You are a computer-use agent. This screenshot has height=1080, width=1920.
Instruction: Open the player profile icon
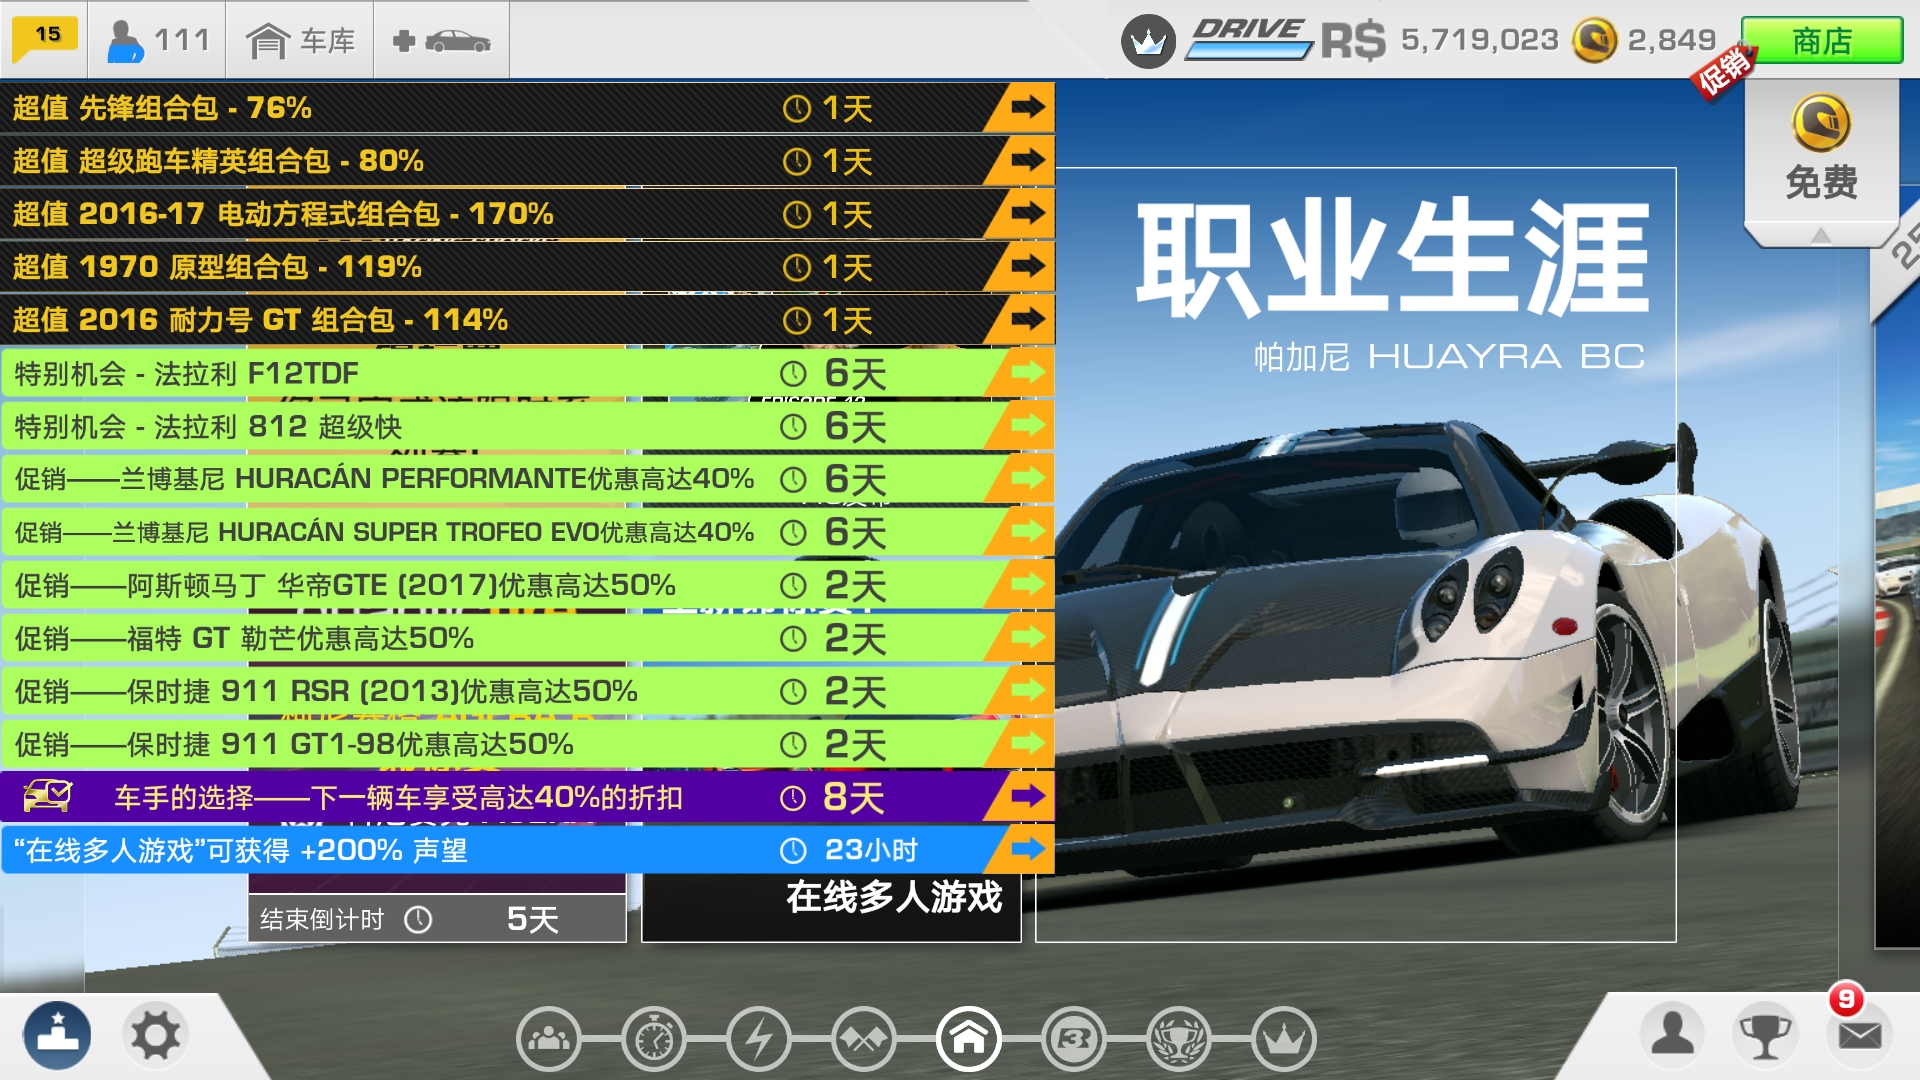1672,1034
